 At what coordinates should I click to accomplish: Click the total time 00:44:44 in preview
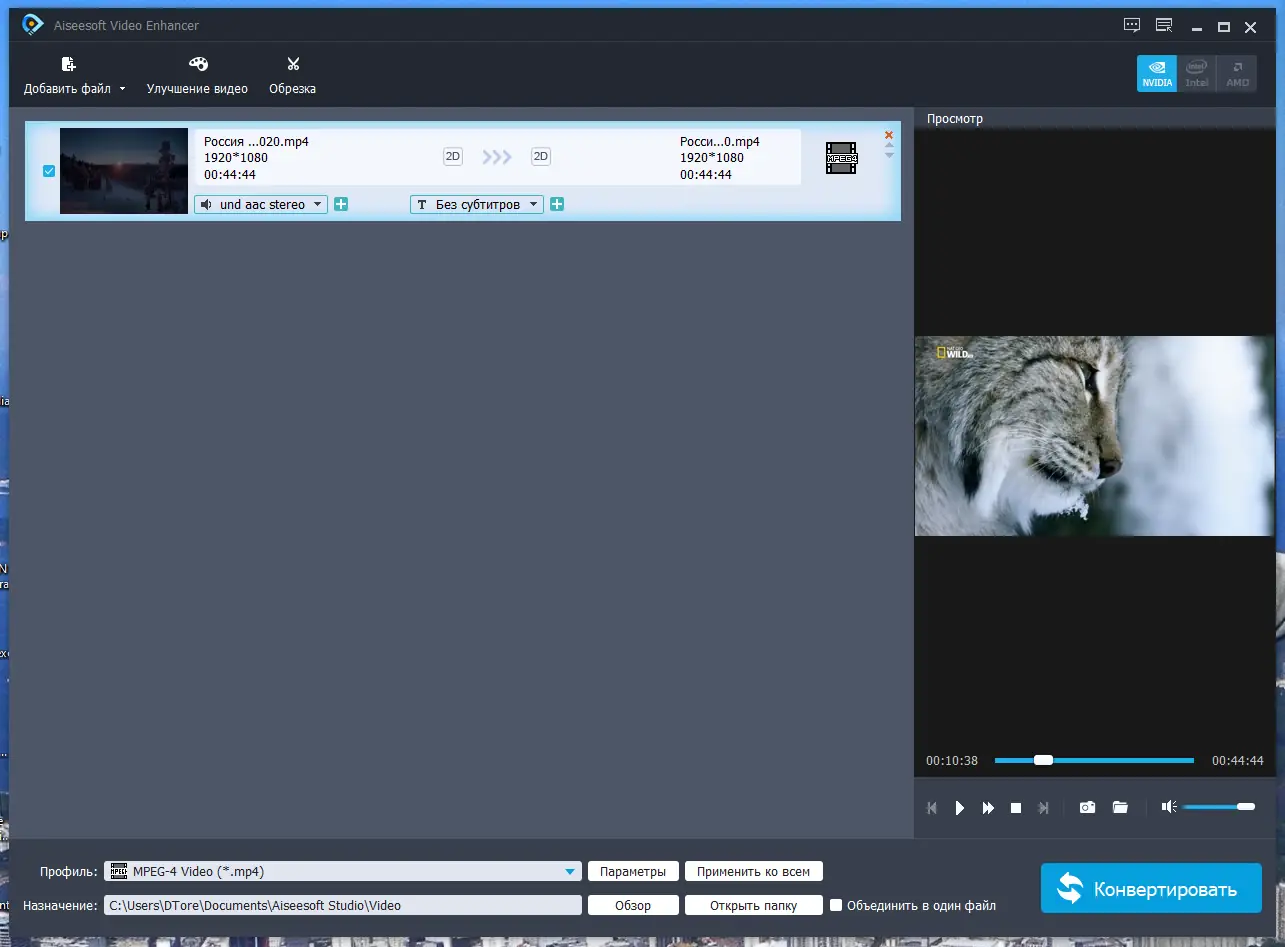pos(1238,761)
